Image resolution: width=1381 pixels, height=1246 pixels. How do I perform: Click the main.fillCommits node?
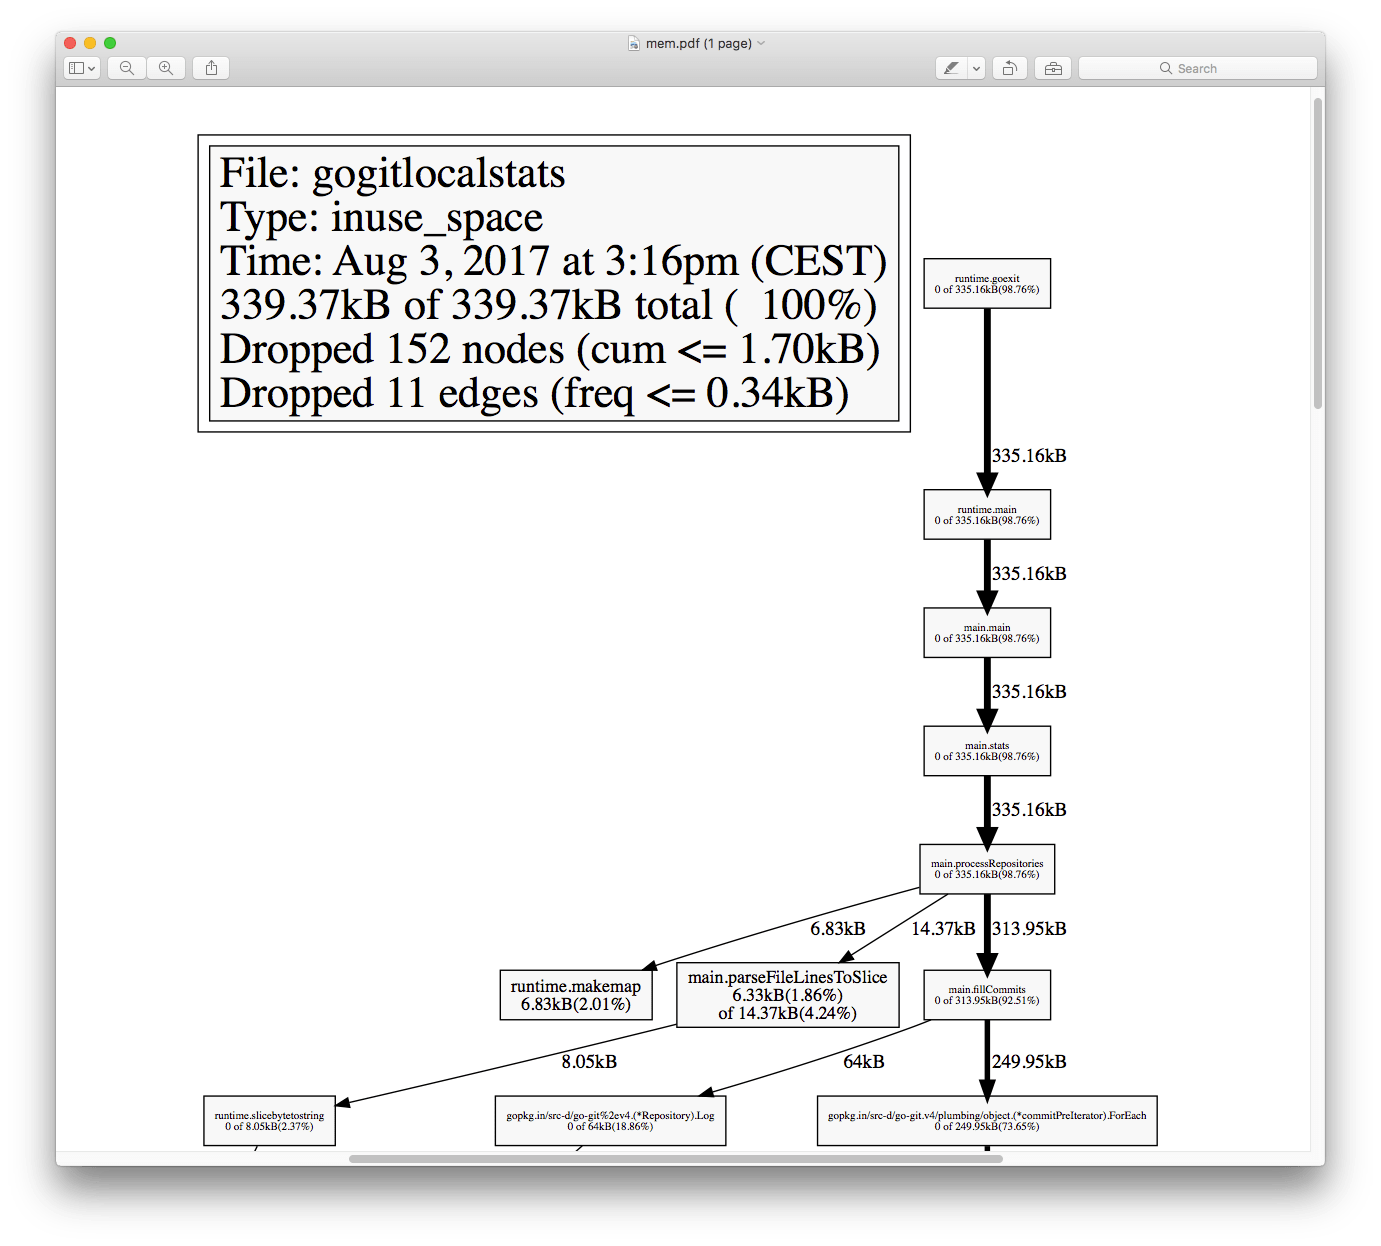point(986,995)
